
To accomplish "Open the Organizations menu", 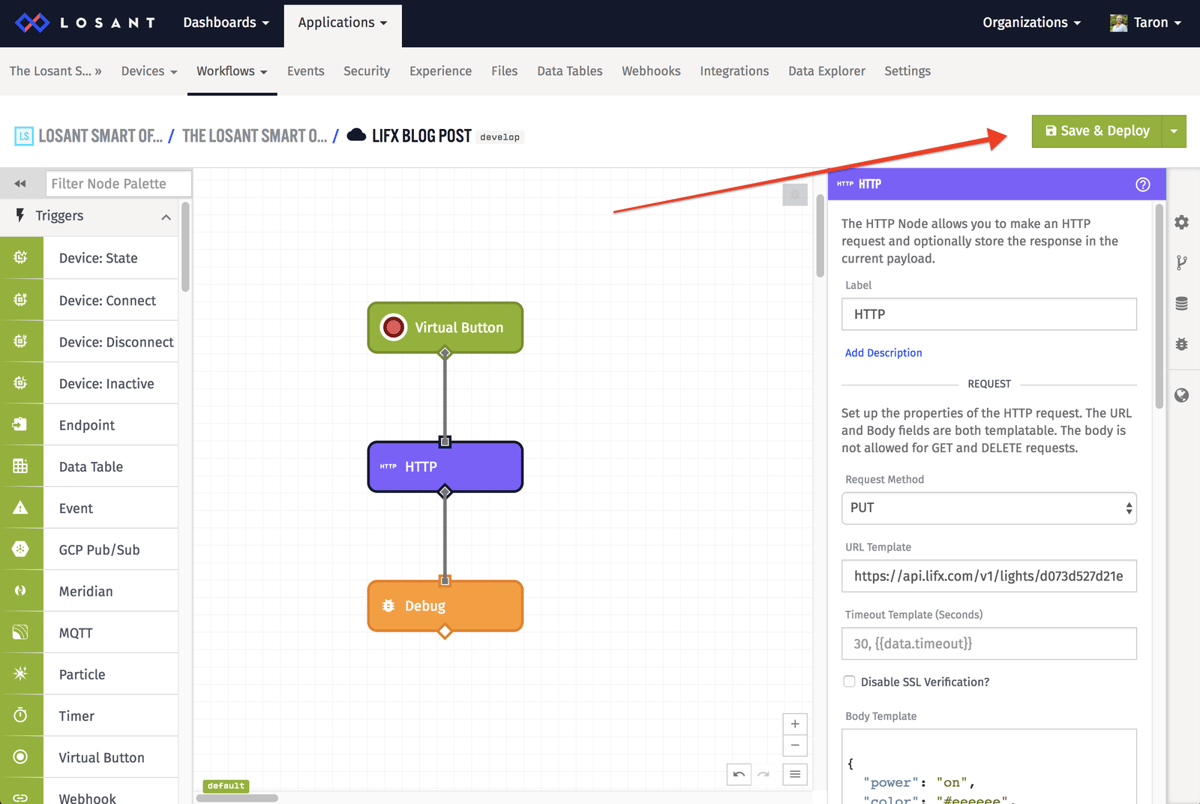I will point(1031,21).
